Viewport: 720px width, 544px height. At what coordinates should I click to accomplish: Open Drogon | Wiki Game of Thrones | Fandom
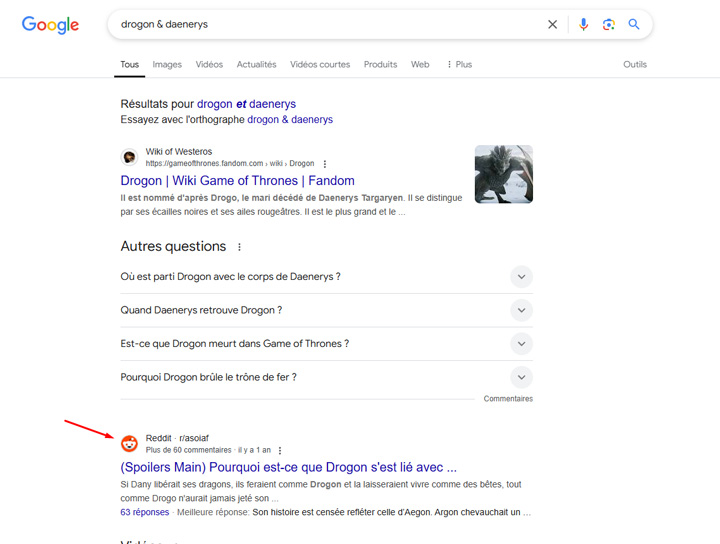click(x=237, y=180)
